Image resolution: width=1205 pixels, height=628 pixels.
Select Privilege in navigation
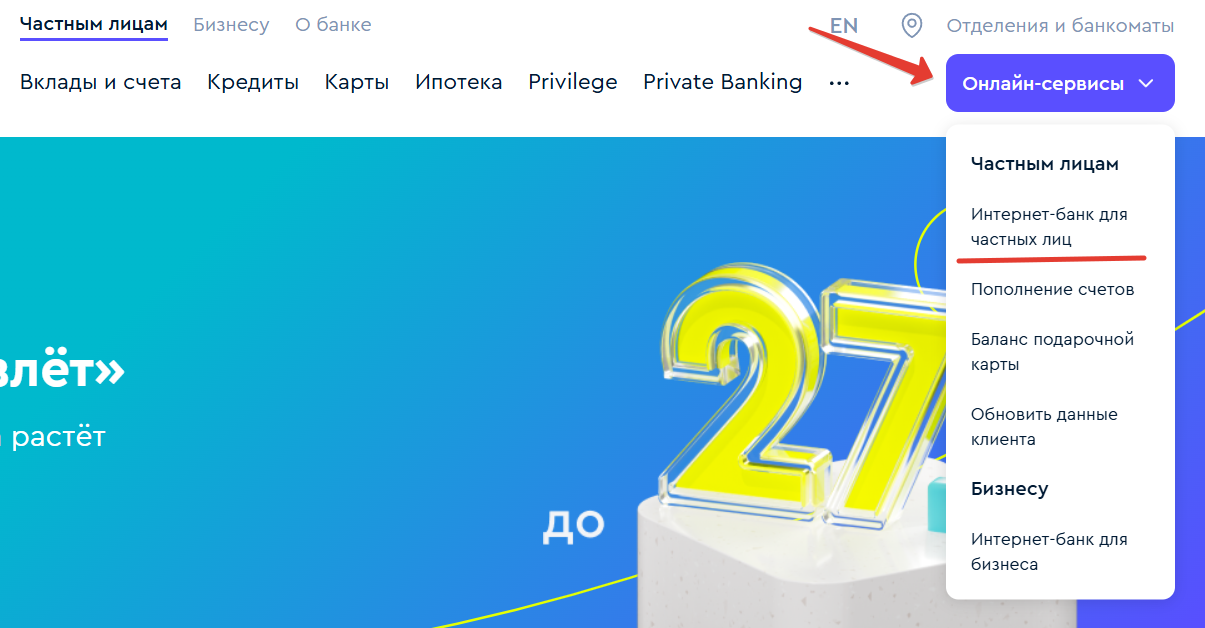pos(573,82)
